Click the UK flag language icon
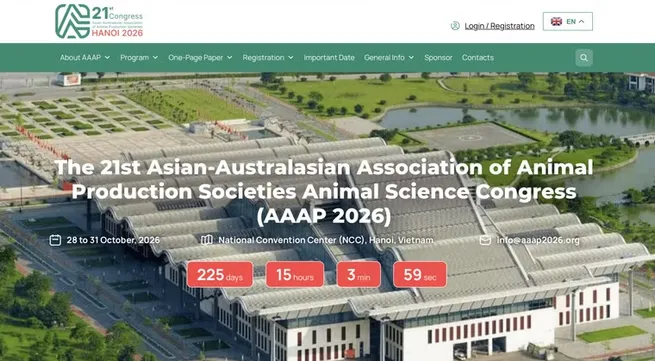This screenshot has width=655, height=361. pos(556,21)
